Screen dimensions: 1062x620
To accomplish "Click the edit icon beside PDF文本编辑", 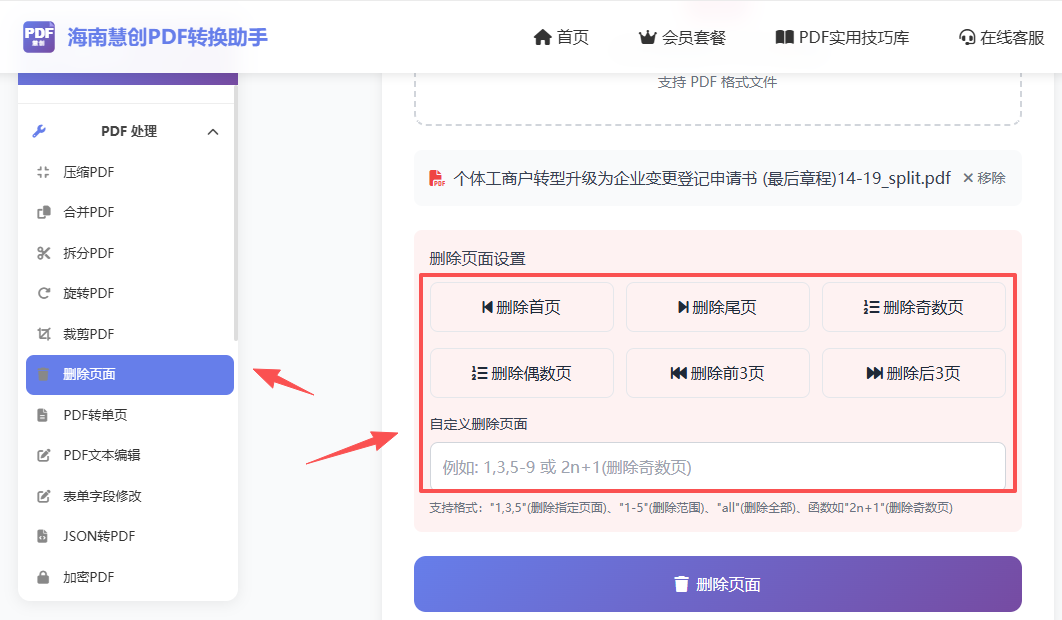I will (43, 455).
